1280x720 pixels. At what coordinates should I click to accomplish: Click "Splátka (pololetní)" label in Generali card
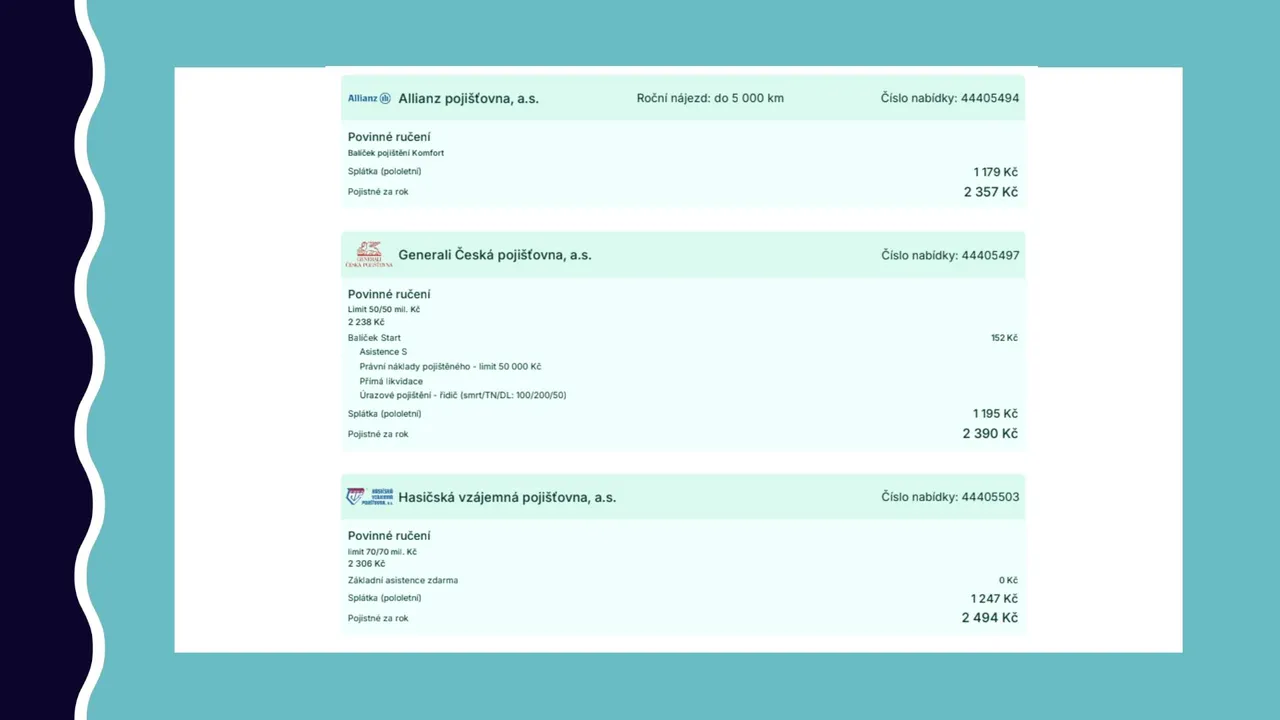(x=384, y=413)
